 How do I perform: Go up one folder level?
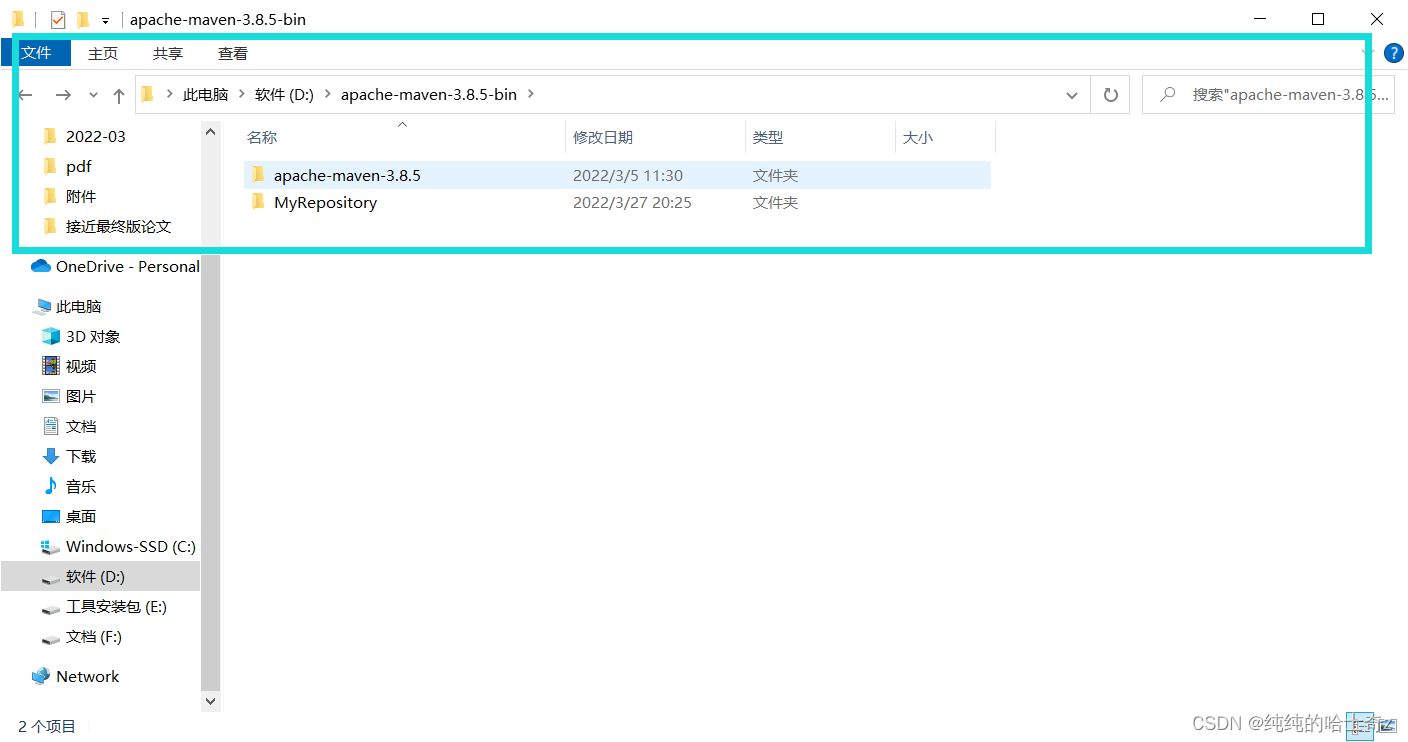(119, 95)
